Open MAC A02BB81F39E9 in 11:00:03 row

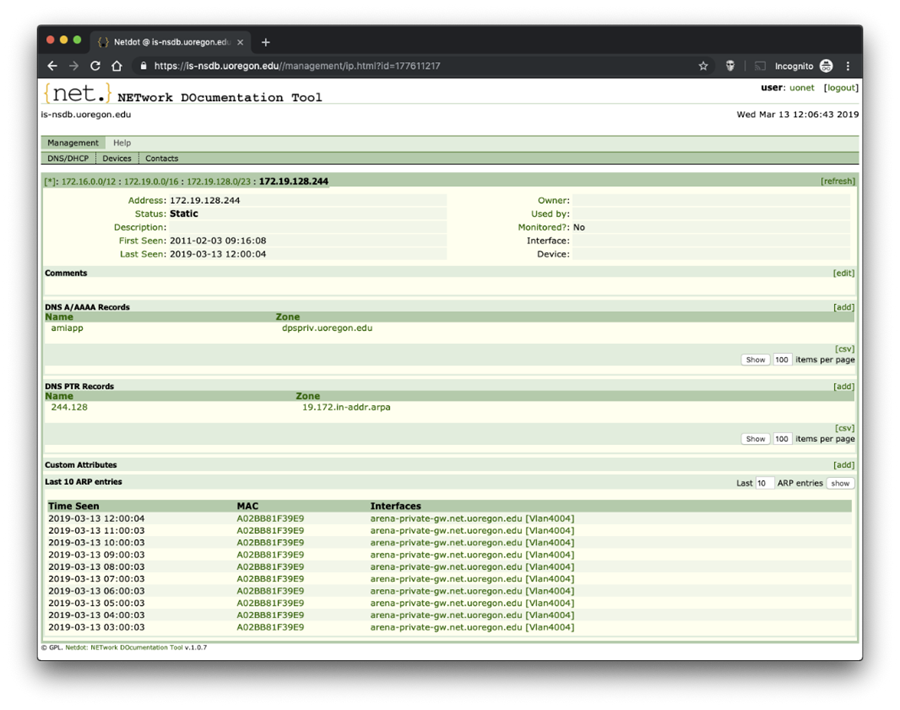270,531
